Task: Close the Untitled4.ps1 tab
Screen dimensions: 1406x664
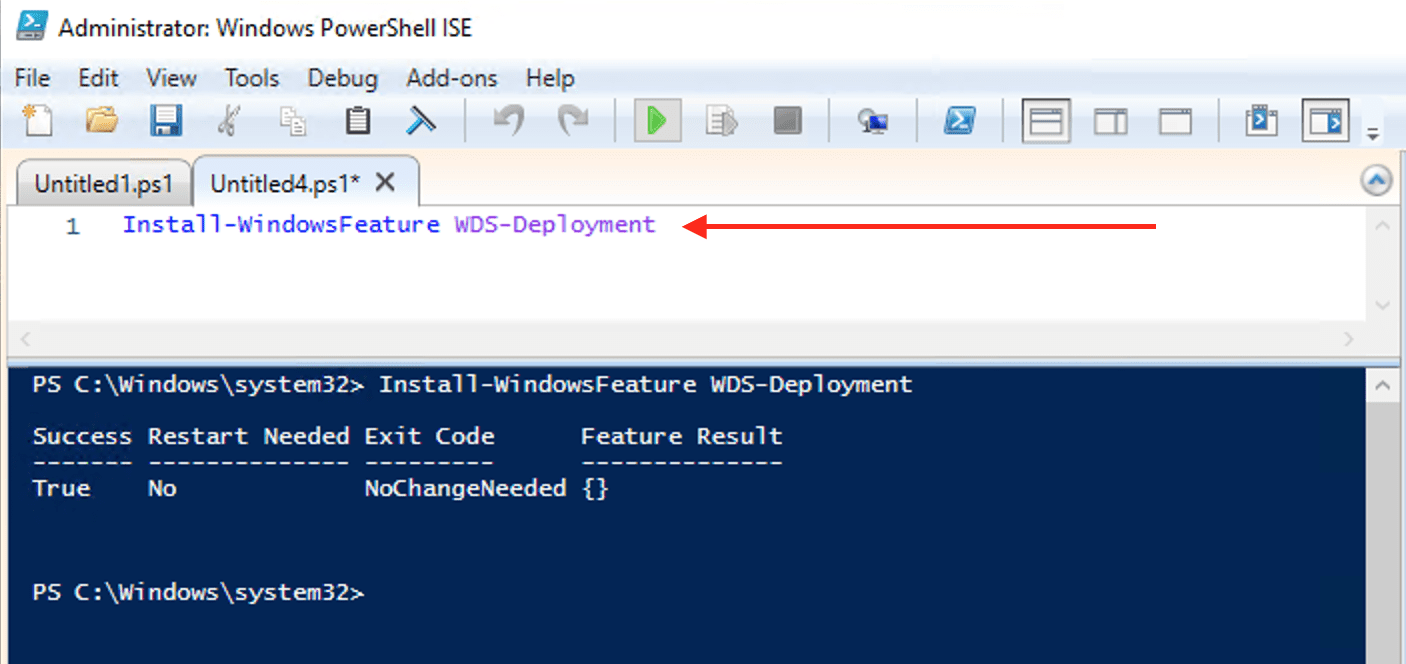Action: pyautogui.click(x=385, y=182)
